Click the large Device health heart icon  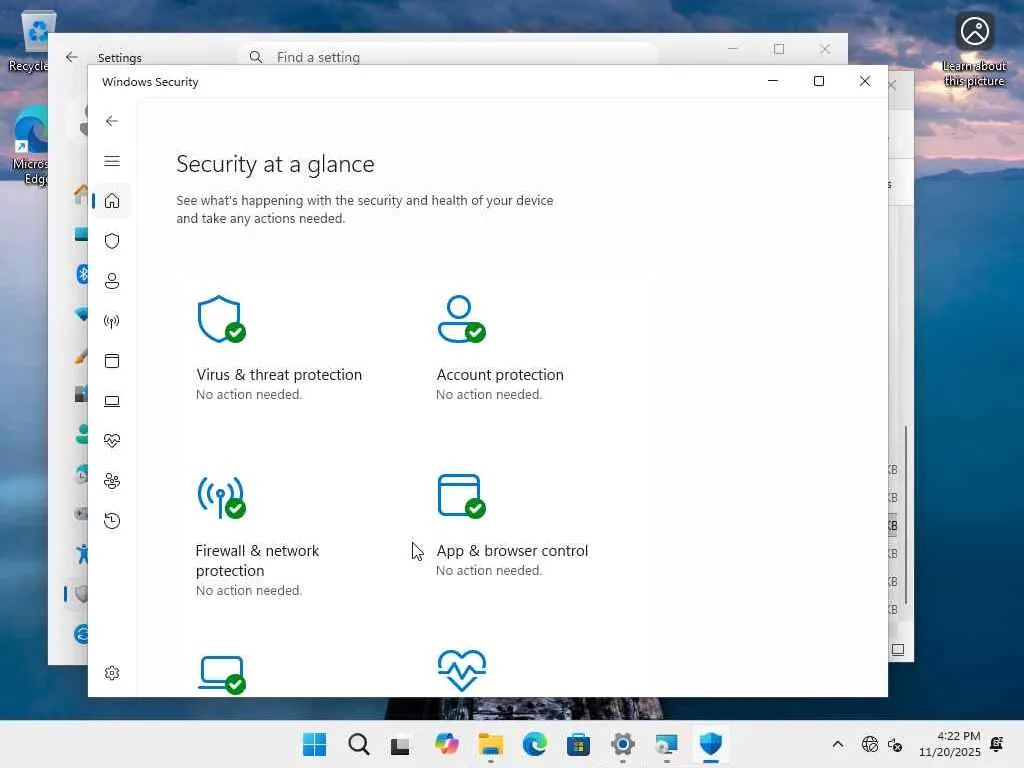click(x=462, y=671)
